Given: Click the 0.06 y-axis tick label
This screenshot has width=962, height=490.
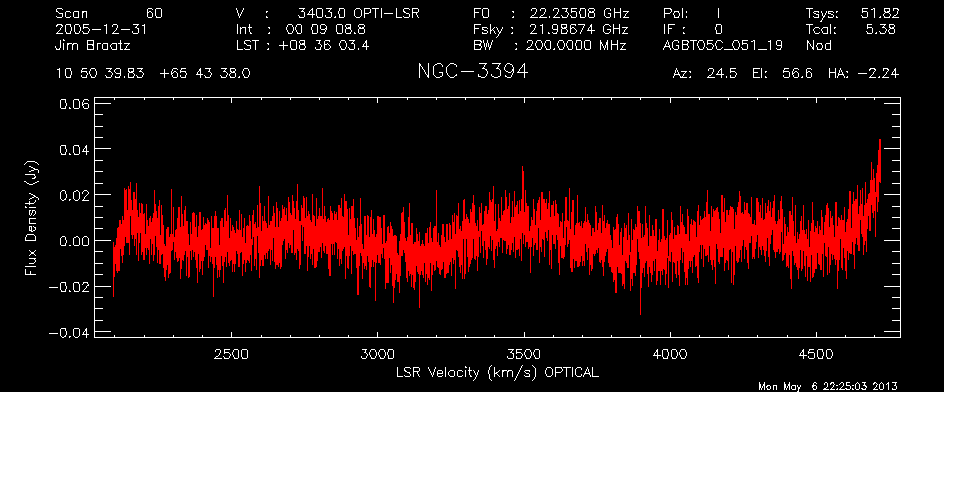Looking at the screenshot, I should [74, 104].
